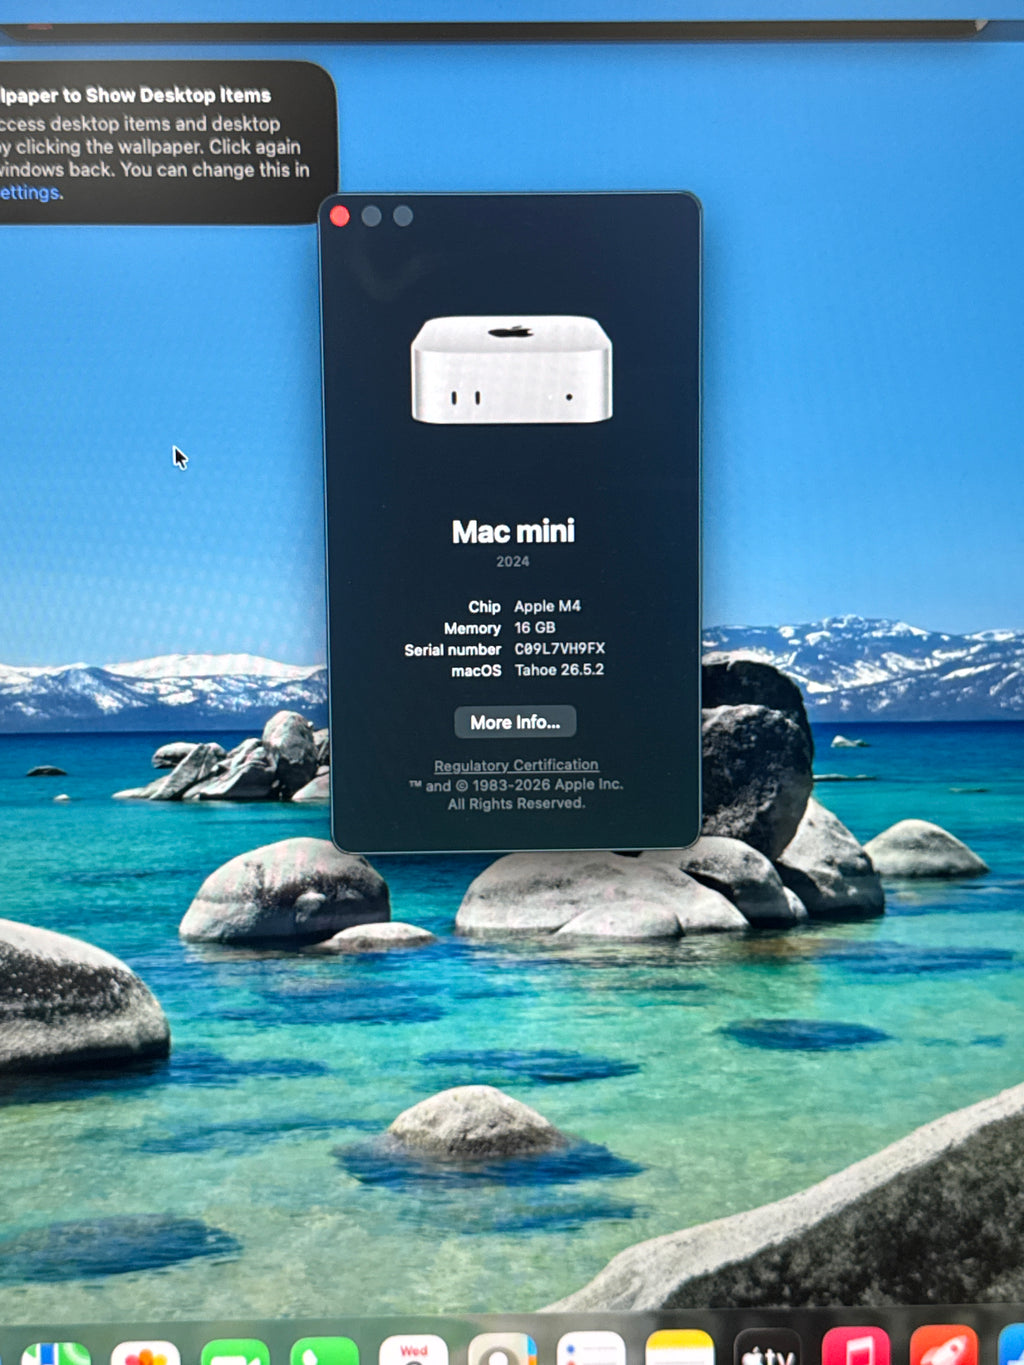Open More Info... in About This Mac
The width and height of the screenshot is (1024, 1365).
tap(515, 722)
